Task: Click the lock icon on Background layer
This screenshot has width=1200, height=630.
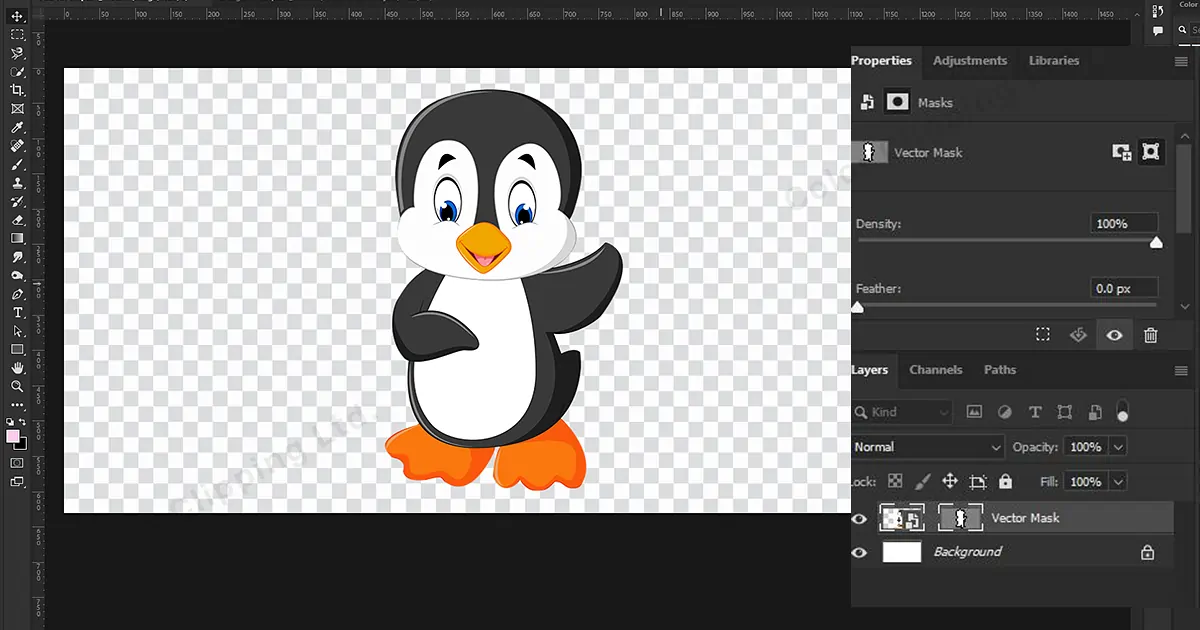Action: pos(1147,552)
